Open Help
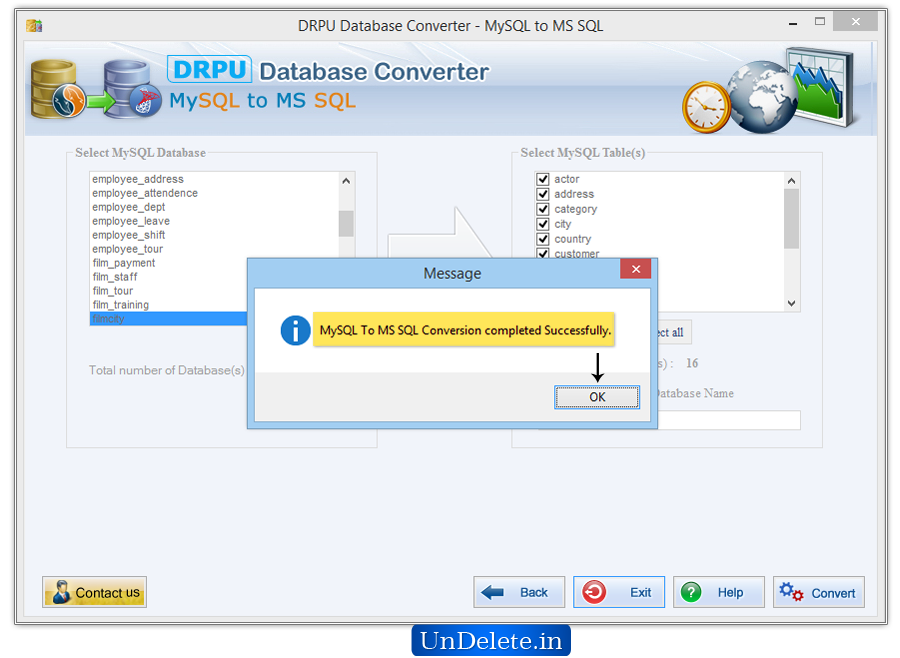Viewport: 900px width, 658px height. (x=719, y=592)
